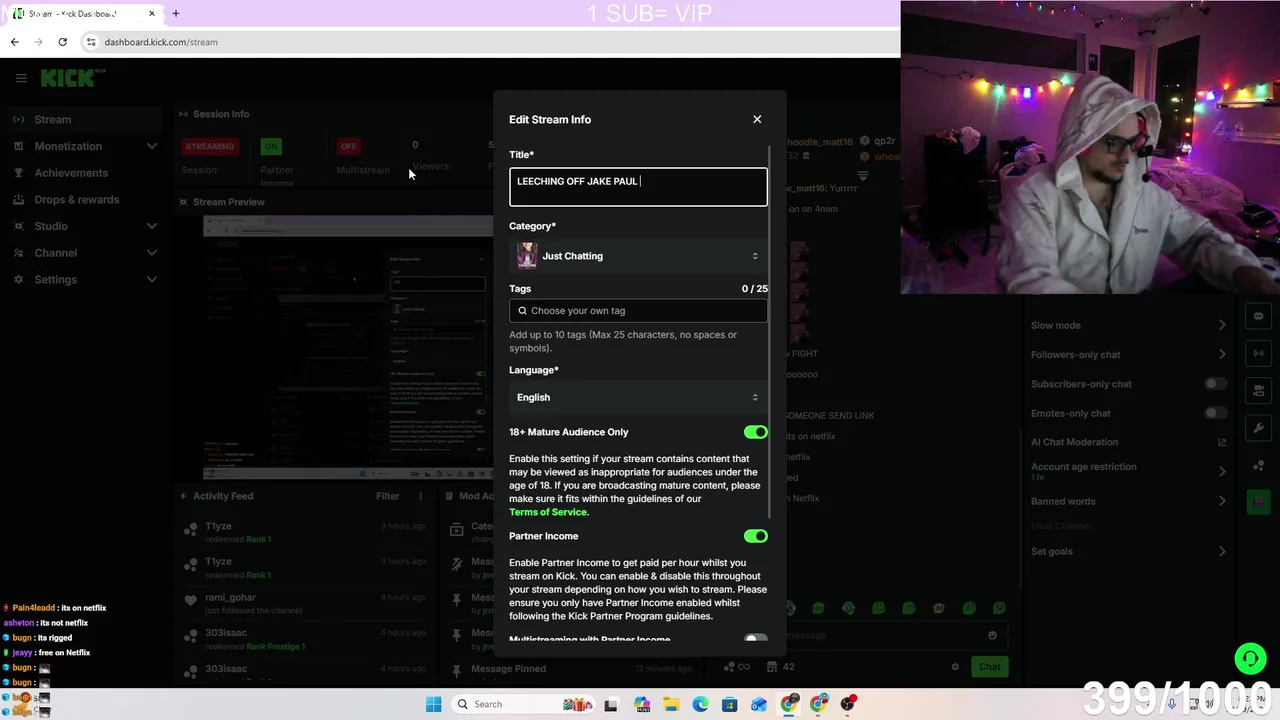The height and width of the screenshot is (720, 1280).
Task: Click in the stream Title text field
Action: (x=638, y=187)
